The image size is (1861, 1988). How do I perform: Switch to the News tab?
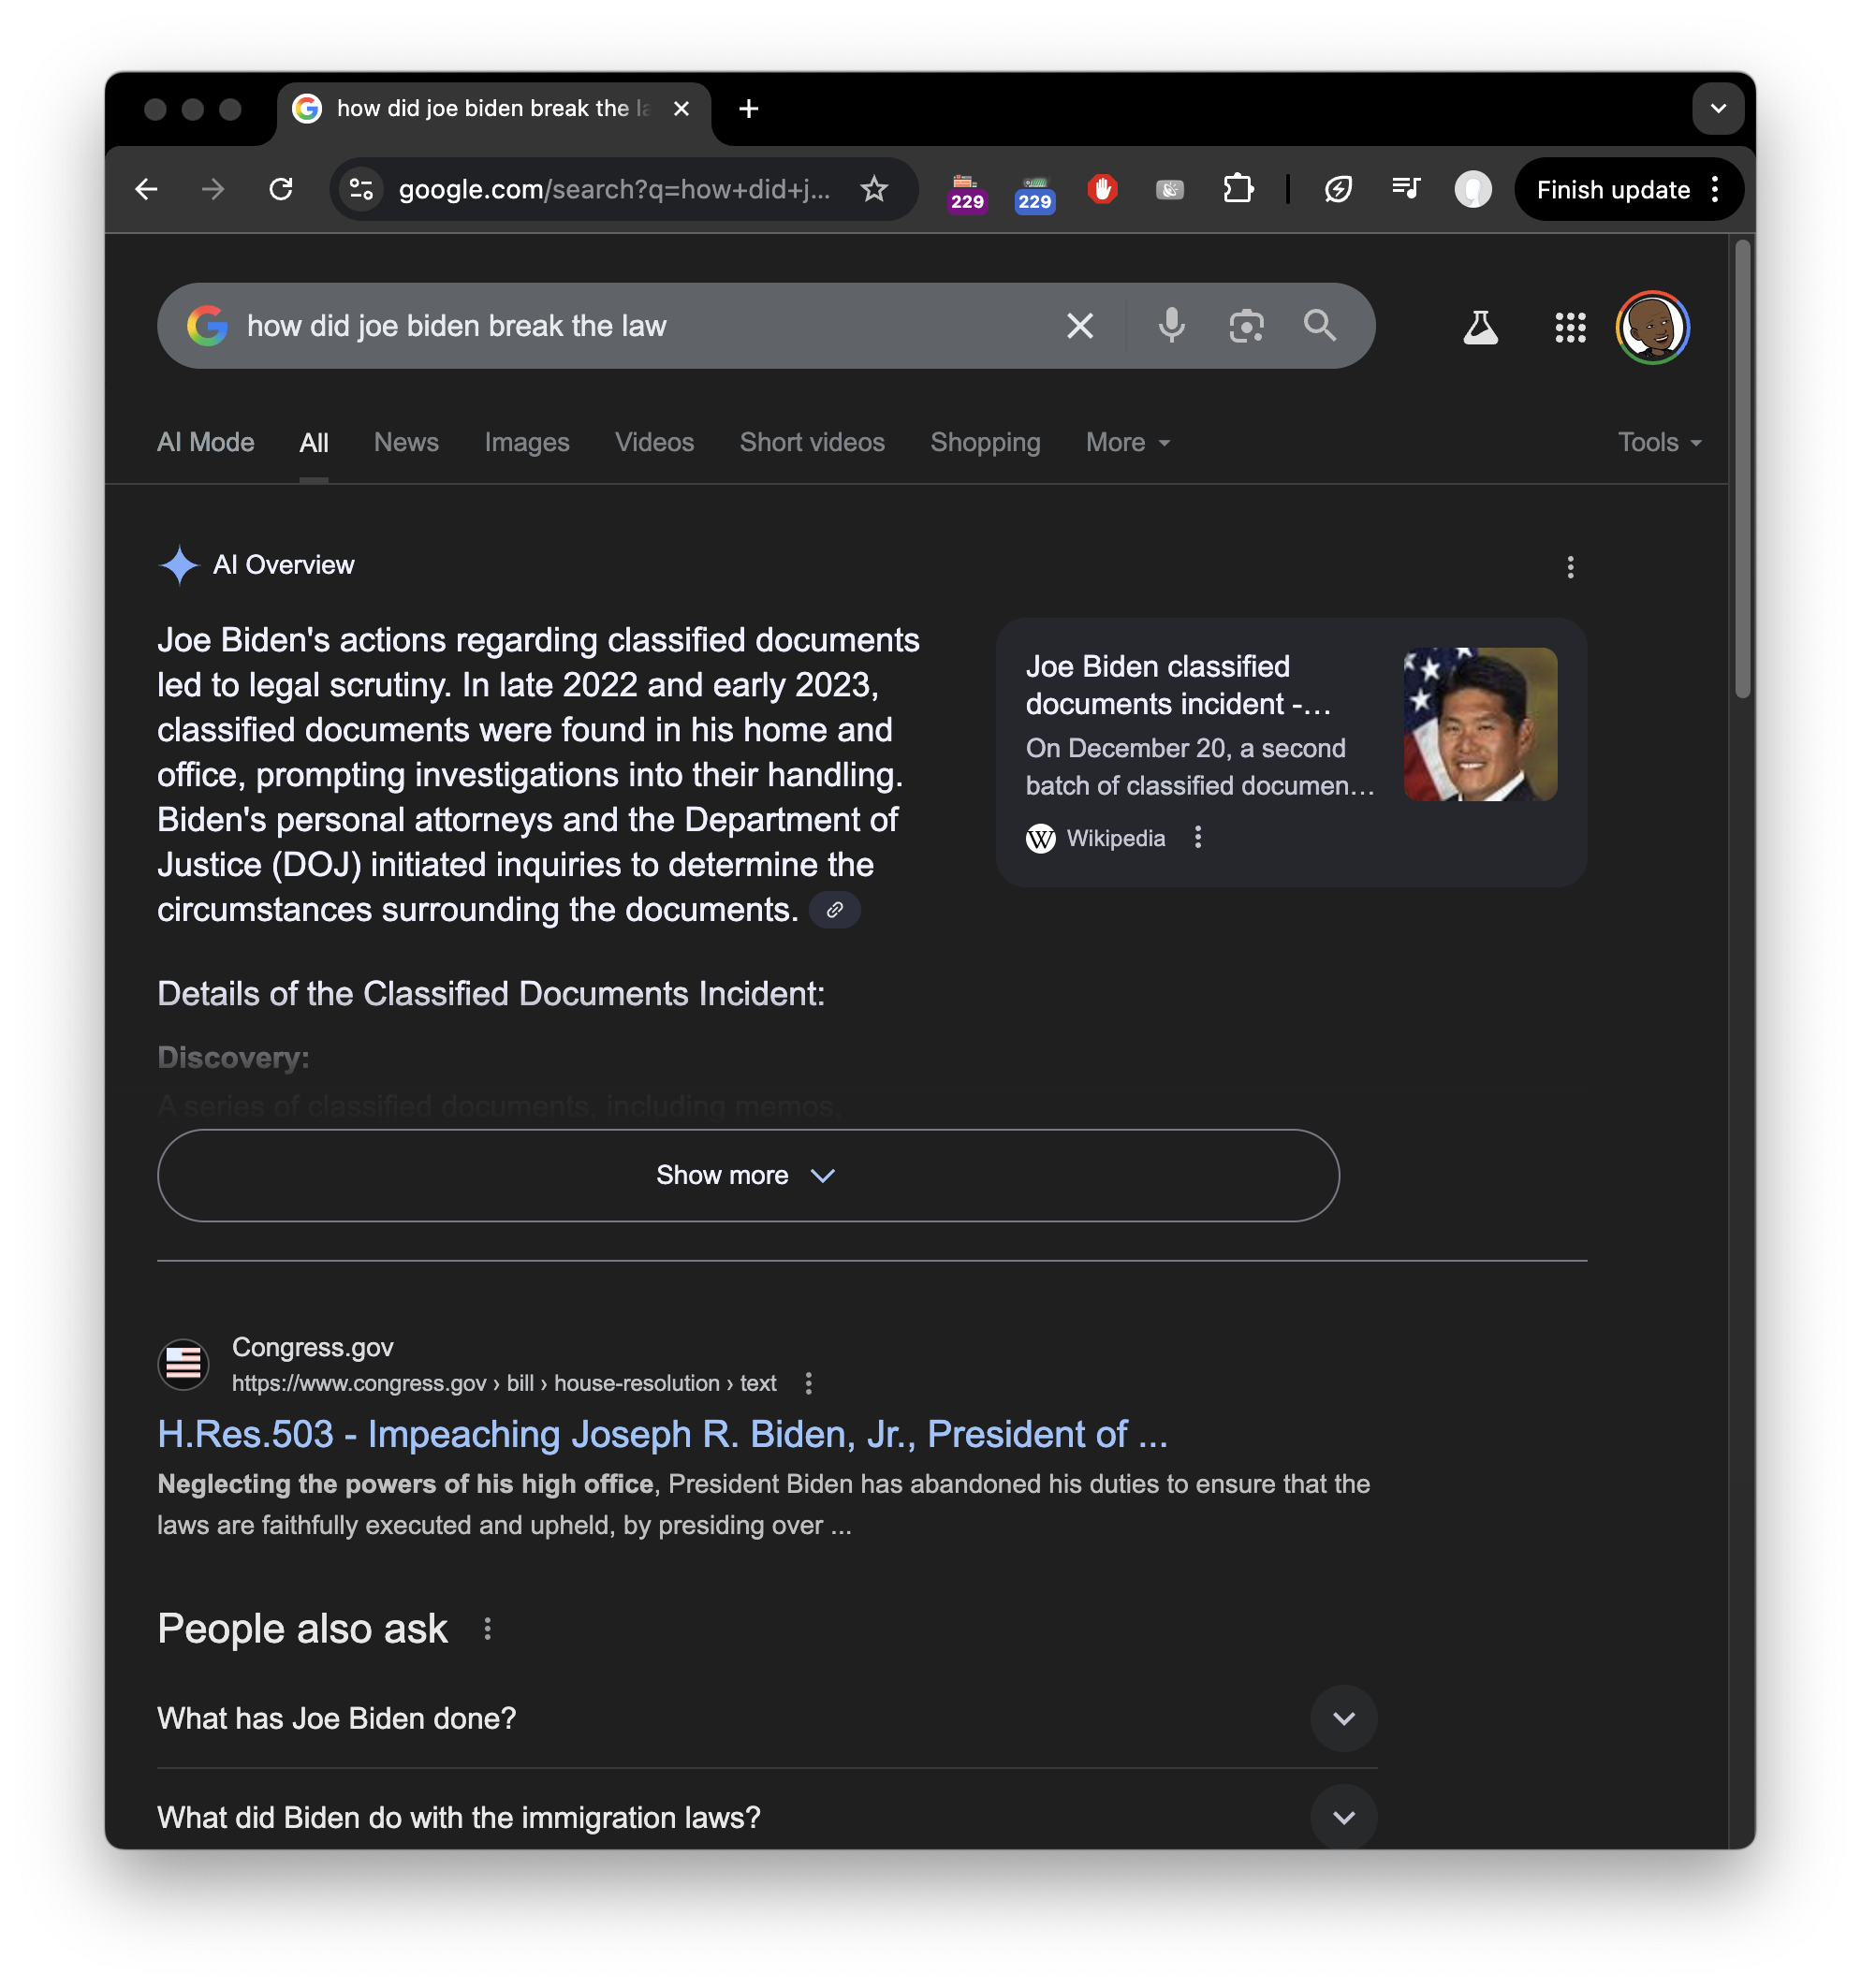tap(406, 442)
